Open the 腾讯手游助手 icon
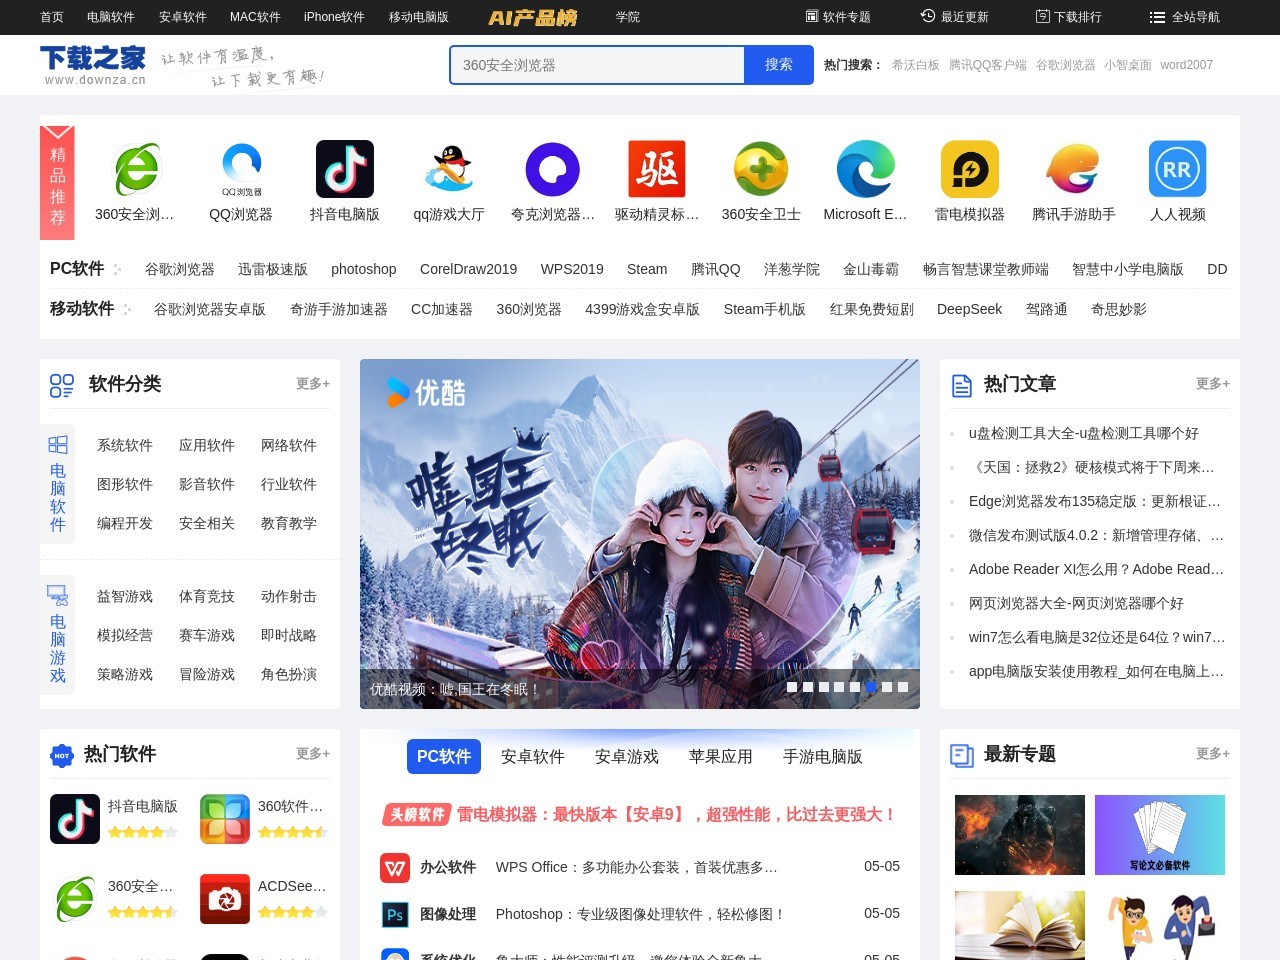Viewport: 1280px width, 960px height. [1073, 169]
